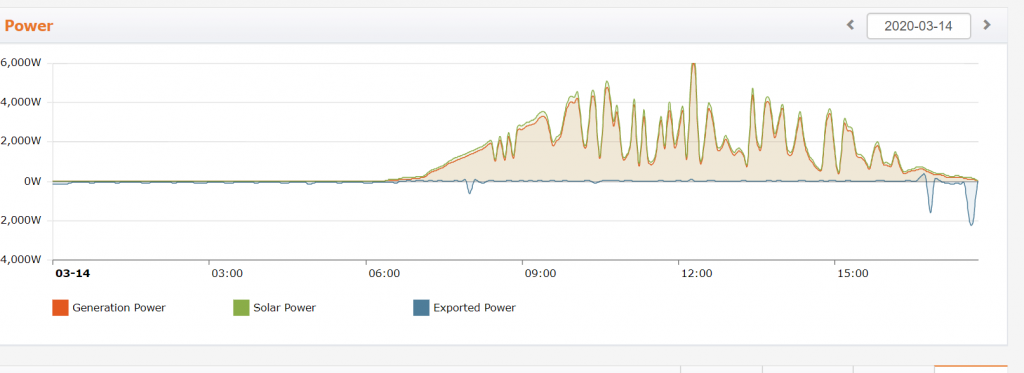Click the deepest exported power dip at chart end
1024x373 pixels.
pos(972,224)
